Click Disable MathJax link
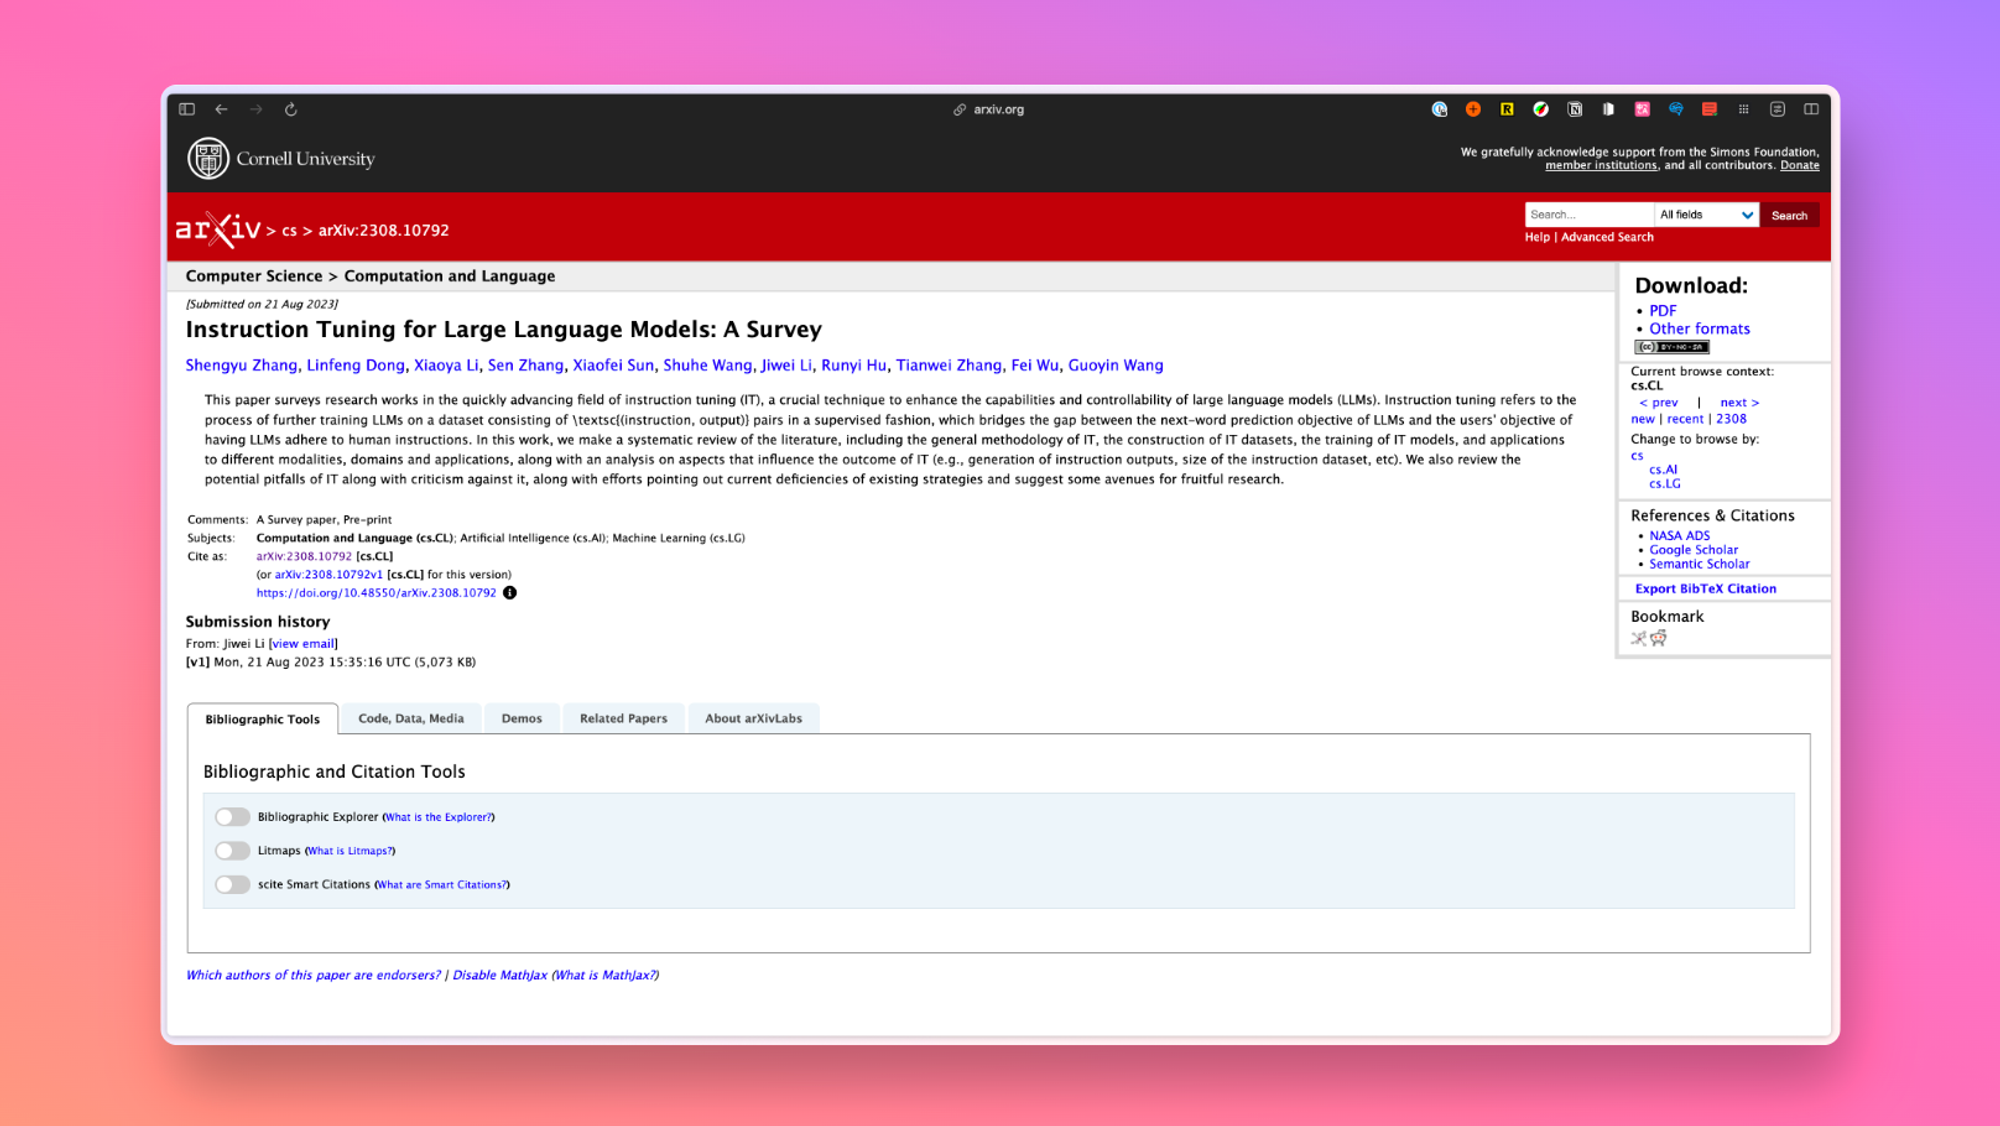2000x1126 pixels. 500,975
